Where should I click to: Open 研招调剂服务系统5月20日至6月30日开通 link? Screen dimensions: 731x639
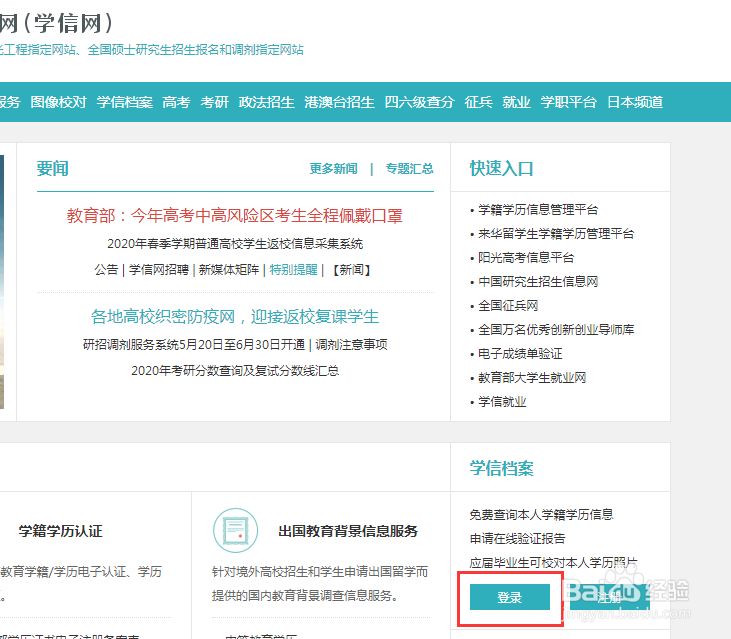click(194, 344)
